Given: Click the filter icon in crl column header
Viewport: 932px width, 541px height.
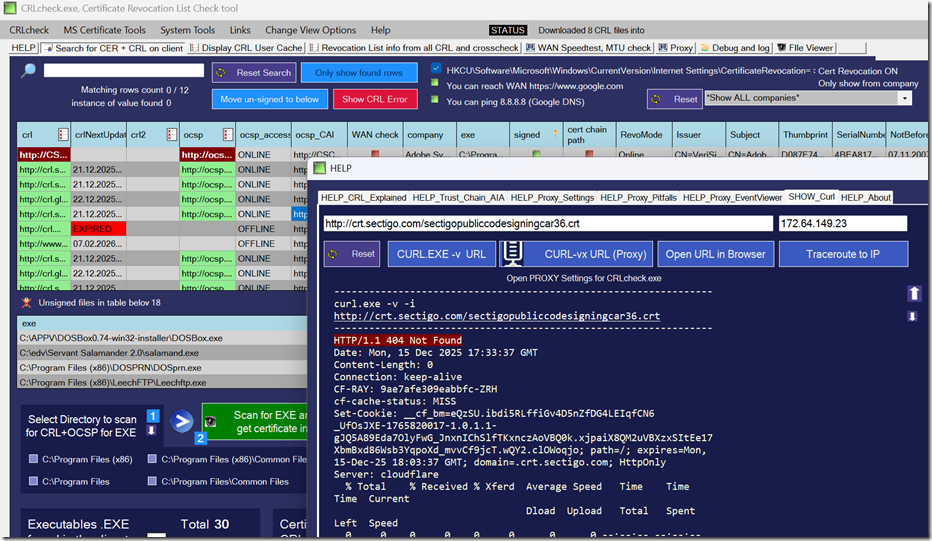Looking at the screenshot, I should click(63, 135).
